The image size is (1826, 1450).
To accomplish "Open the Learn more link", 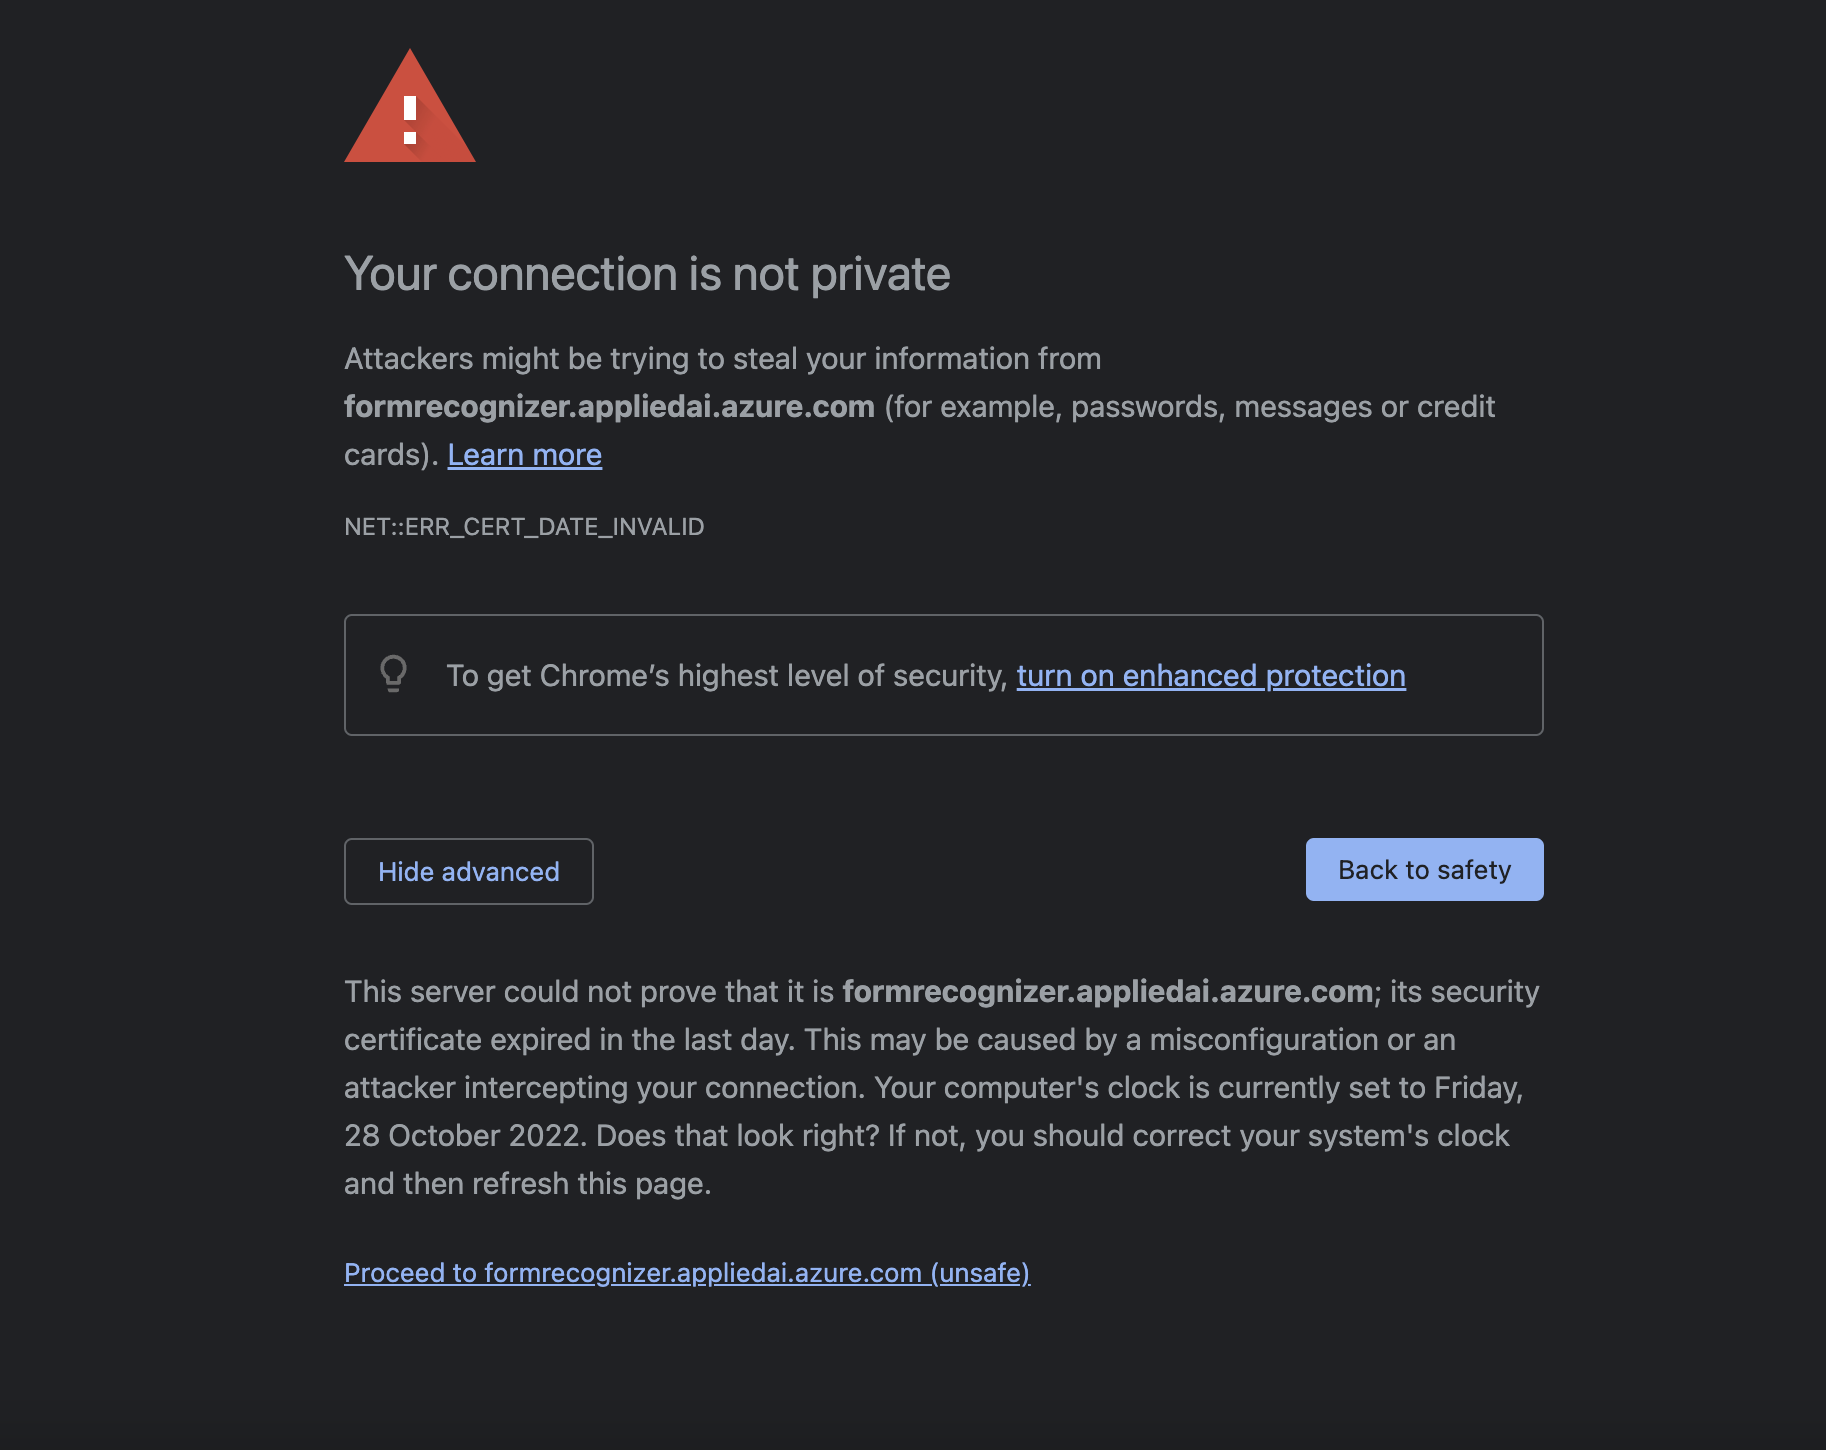I will 524,455.
